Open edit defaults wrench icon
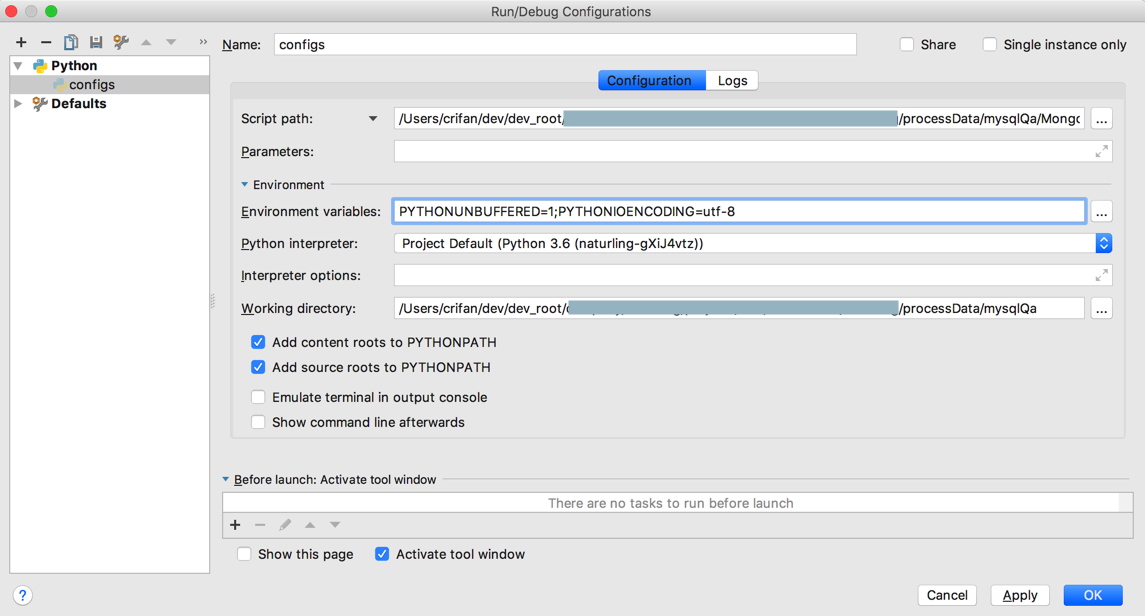Image resolution: width=1145 pixels, height=616 pixels. [x=121, y=42]
